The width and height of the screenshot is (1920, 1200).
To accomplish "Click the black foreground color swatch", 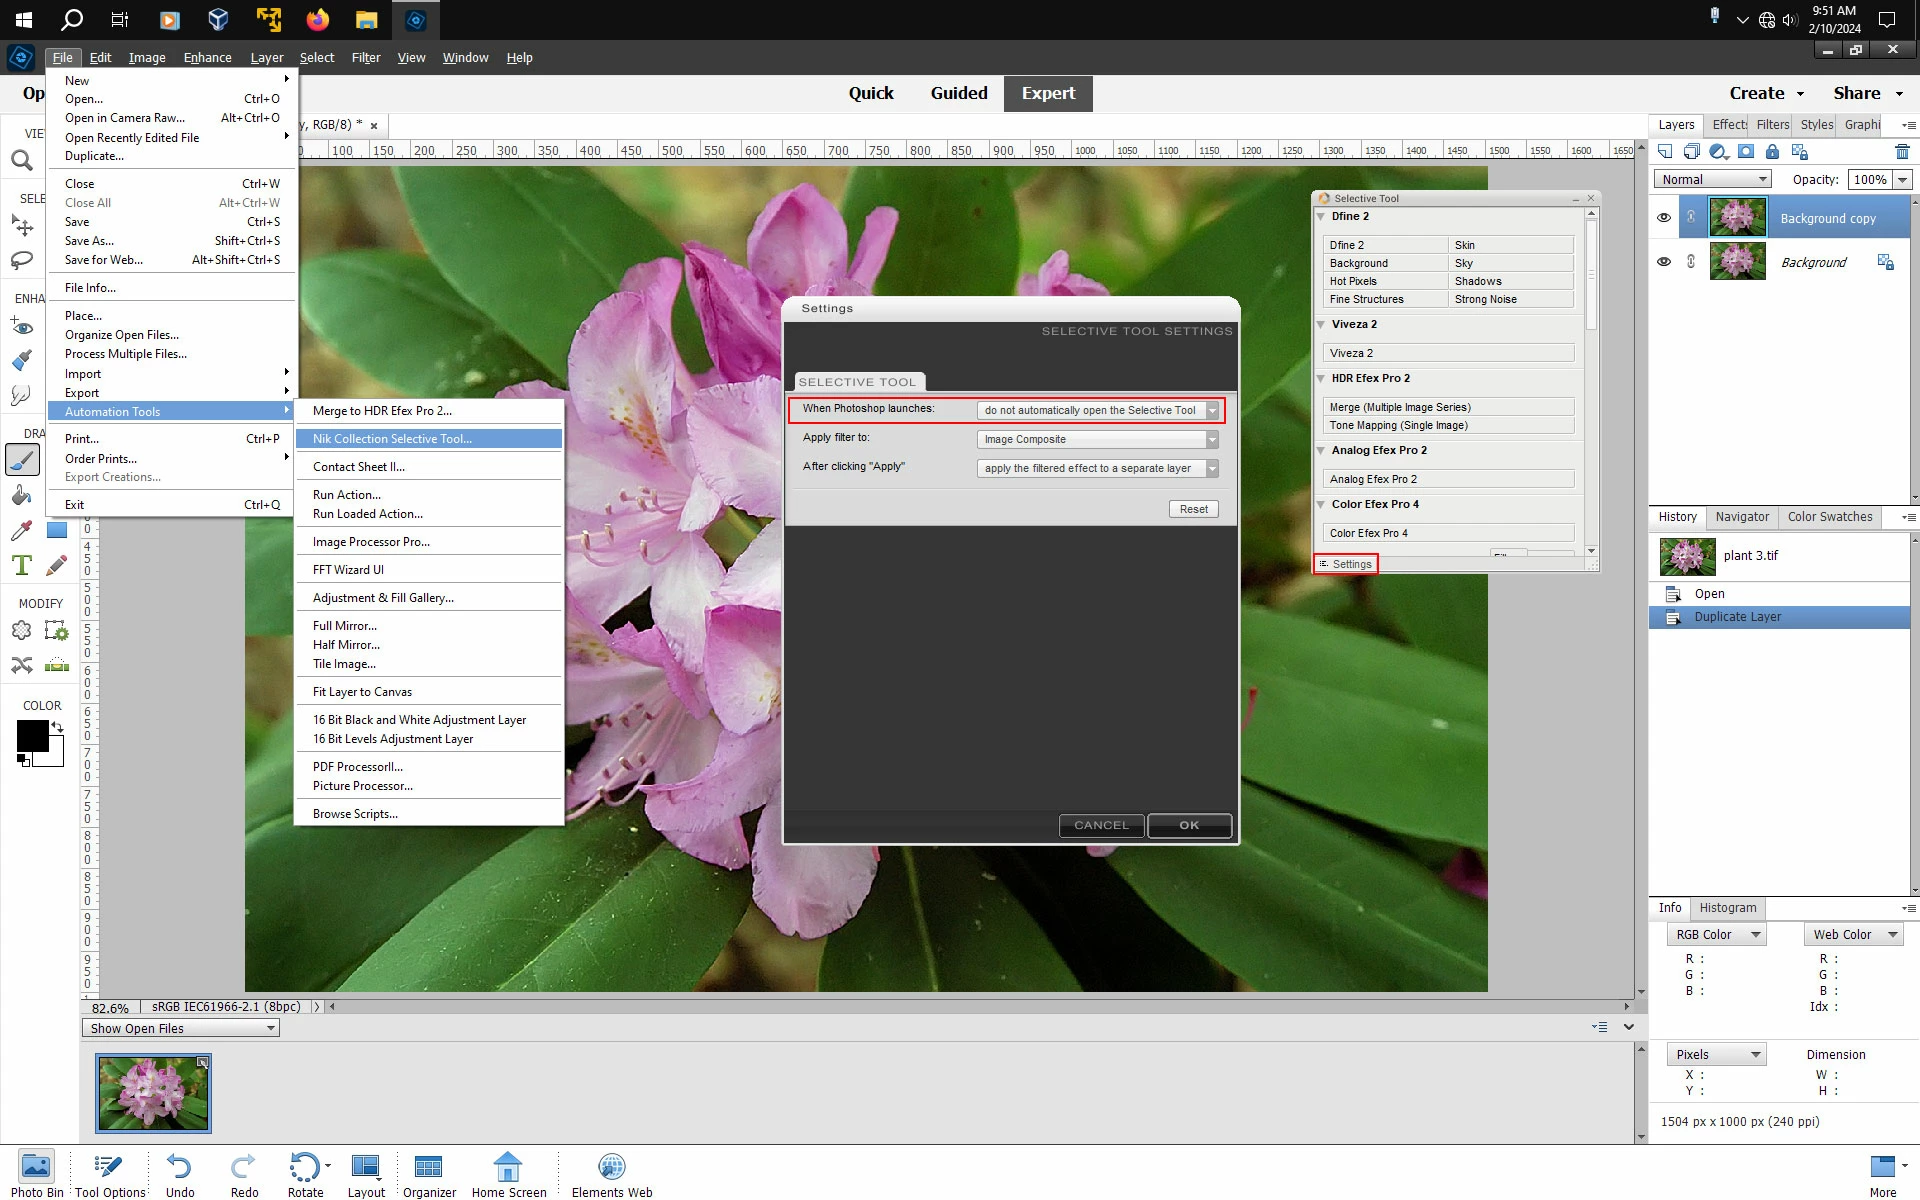I will [x=32, y=736].
